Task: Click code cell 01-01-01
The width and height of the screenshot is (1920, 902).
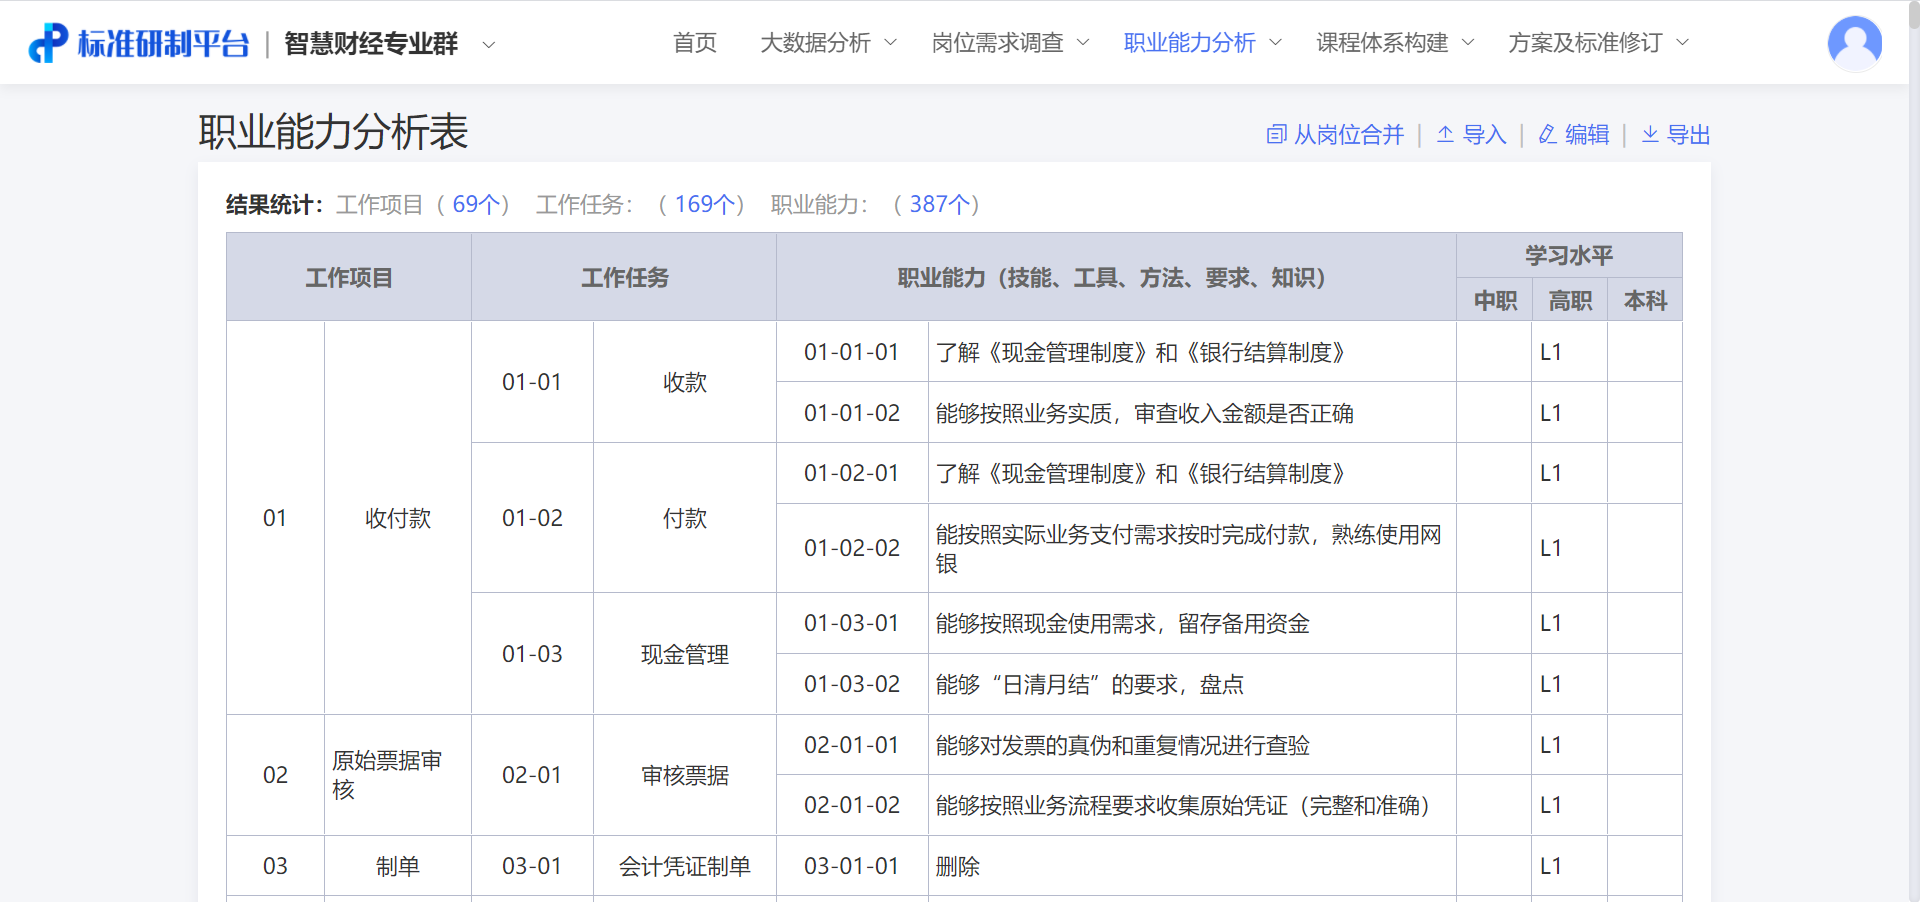Action: point(852,352)
